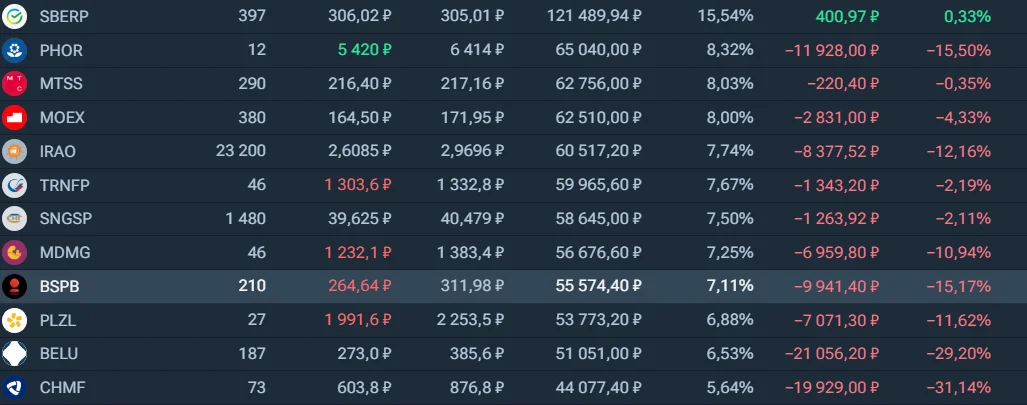Screen dimensions: 1027x405
Task: Click CHMF average price 876,8 ₽
Action: (x=476, y=388)
